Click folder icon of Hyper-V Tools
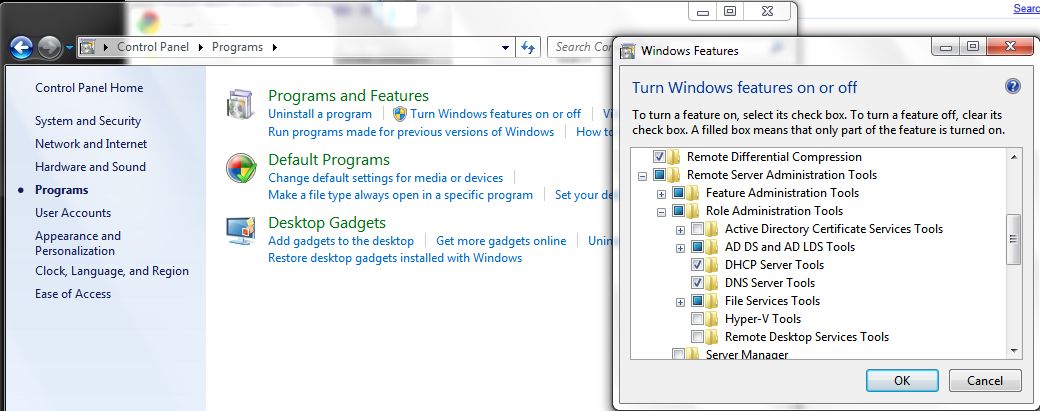 pyautogui.click(x=712, y=318)
